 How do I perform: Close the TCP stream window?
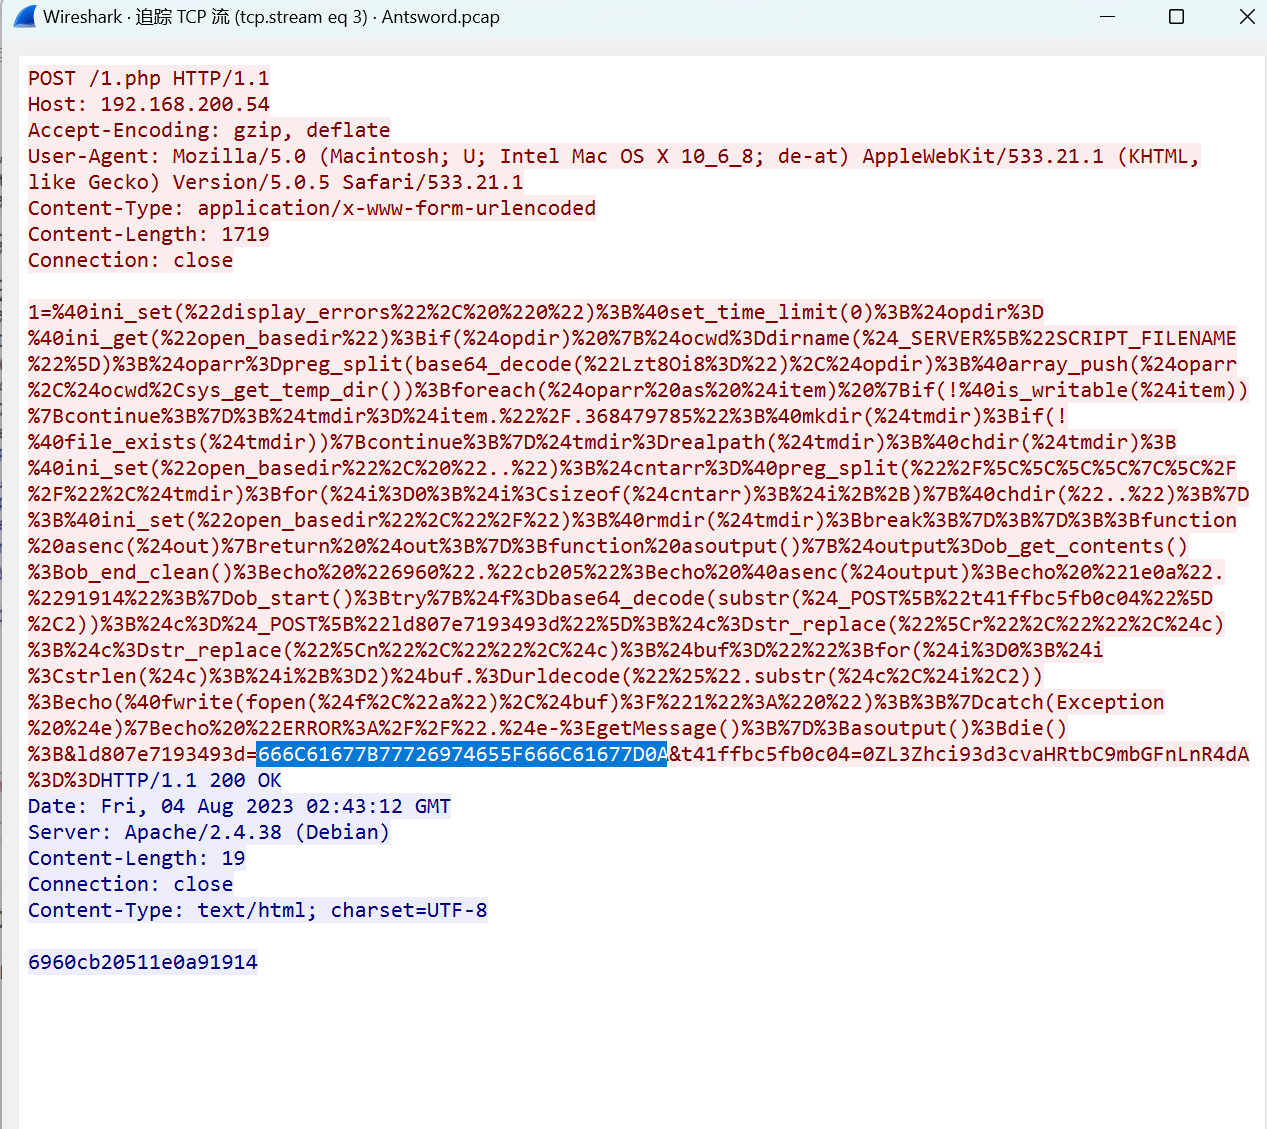pos(1247,17)
